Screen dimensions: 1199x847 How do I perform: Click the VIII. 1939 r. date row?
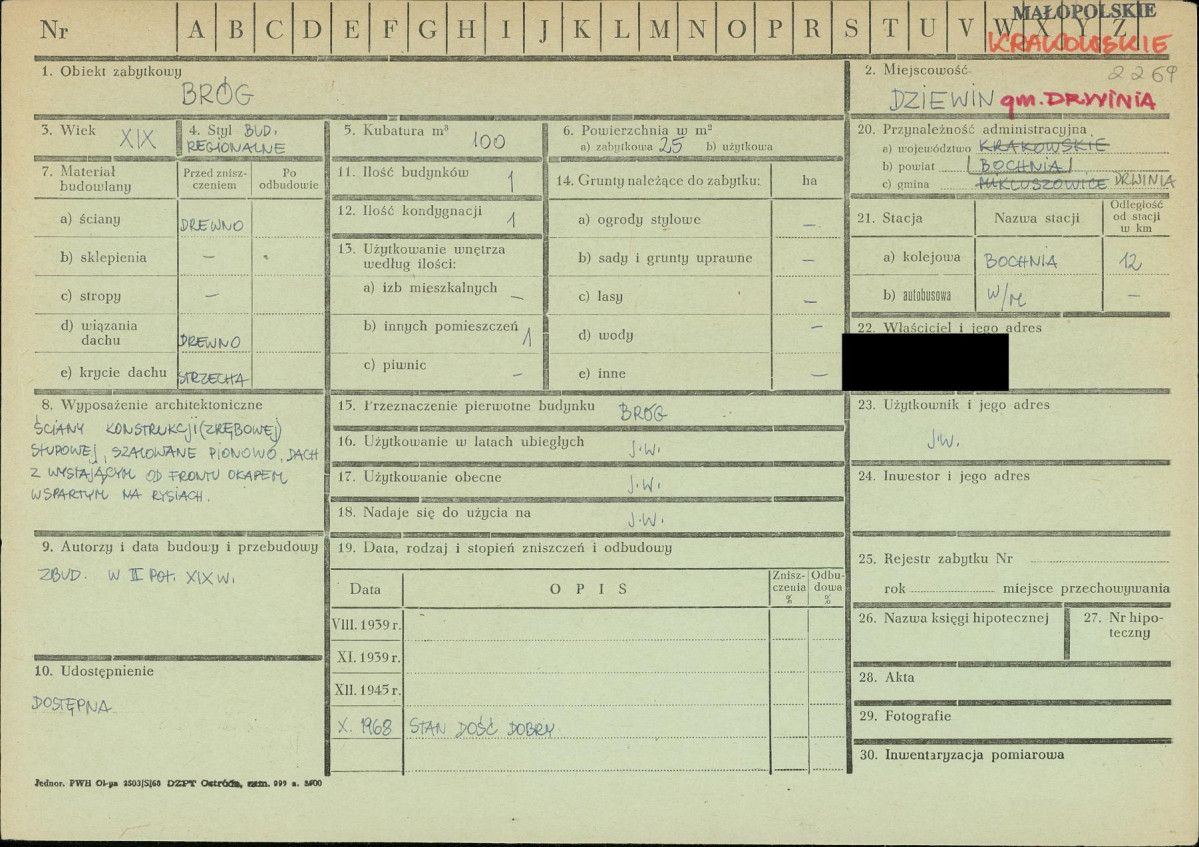point(366,624)
